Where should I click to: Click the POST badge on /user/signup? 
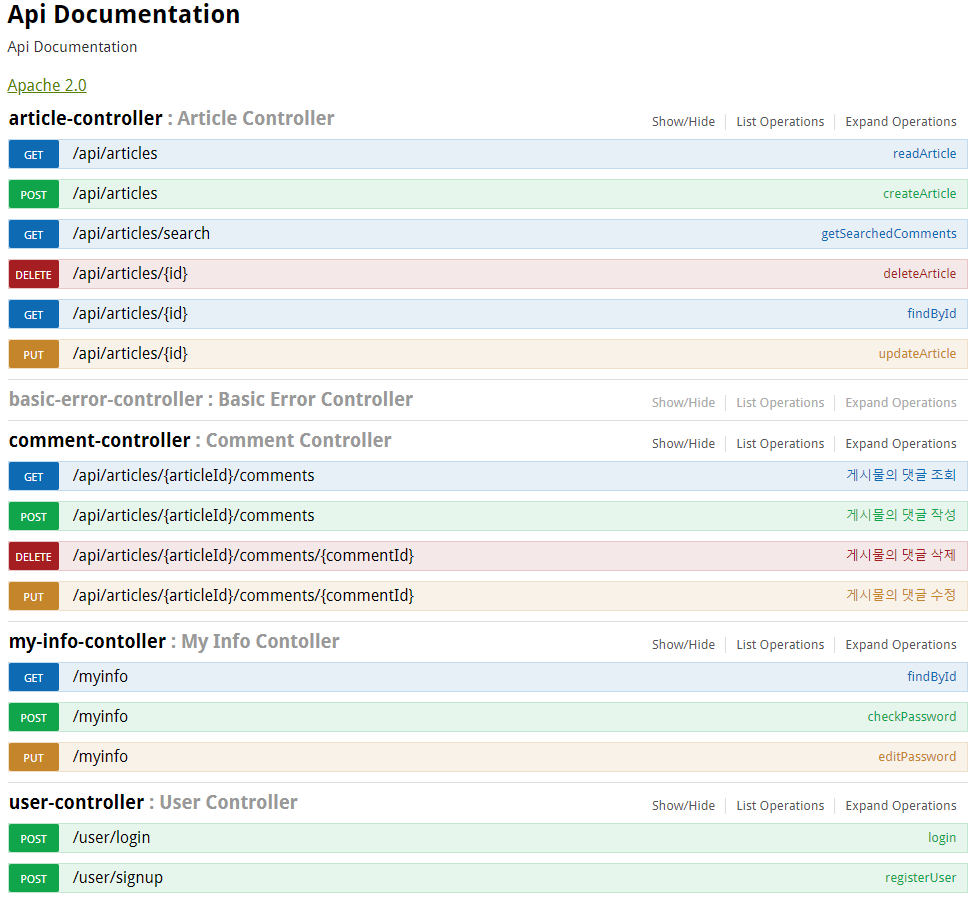[x=33, y=877]
